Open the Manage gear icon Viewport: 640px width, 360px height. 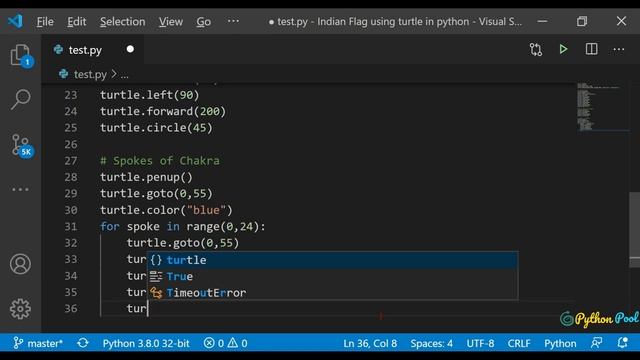[20, 309]
